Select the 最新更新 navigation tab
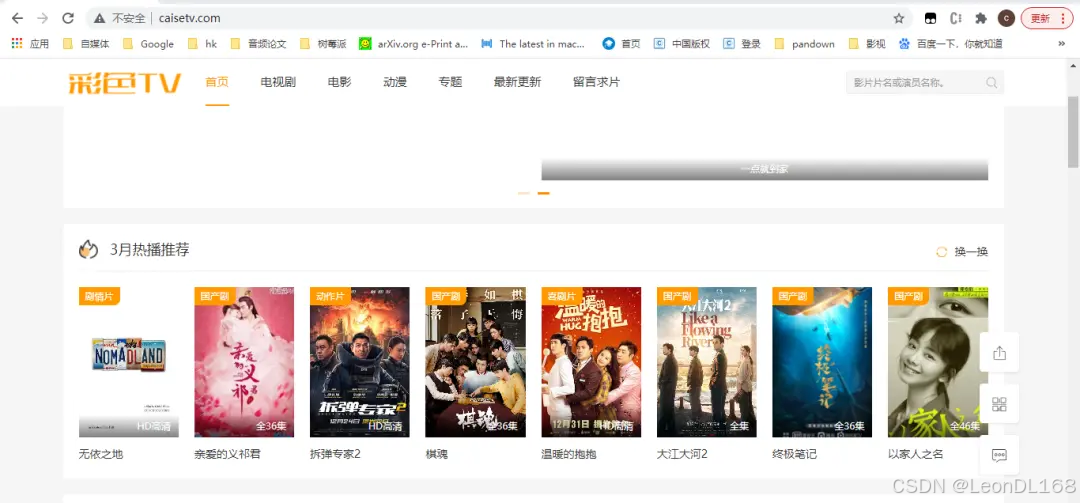This screenshot has height=503, width=1080. click(x=517, y=82)
